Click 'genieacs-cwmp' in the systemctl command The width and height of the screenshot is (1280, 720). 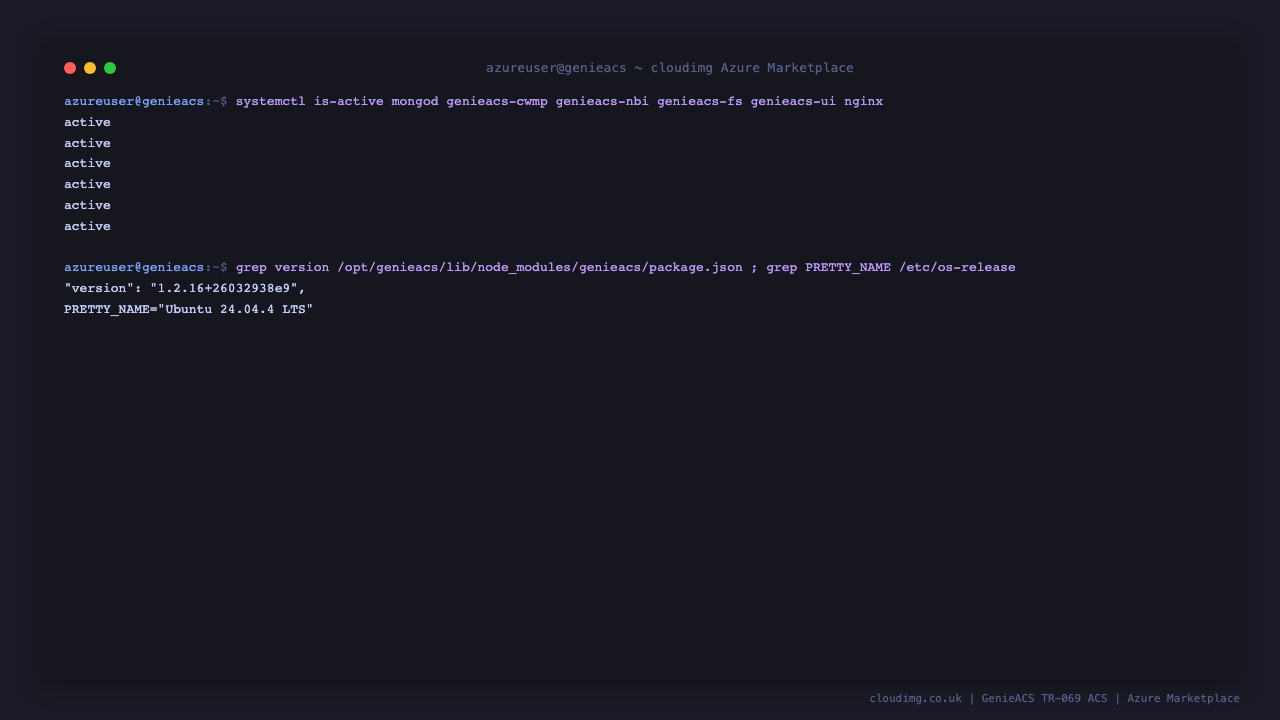tap(497, 101)
